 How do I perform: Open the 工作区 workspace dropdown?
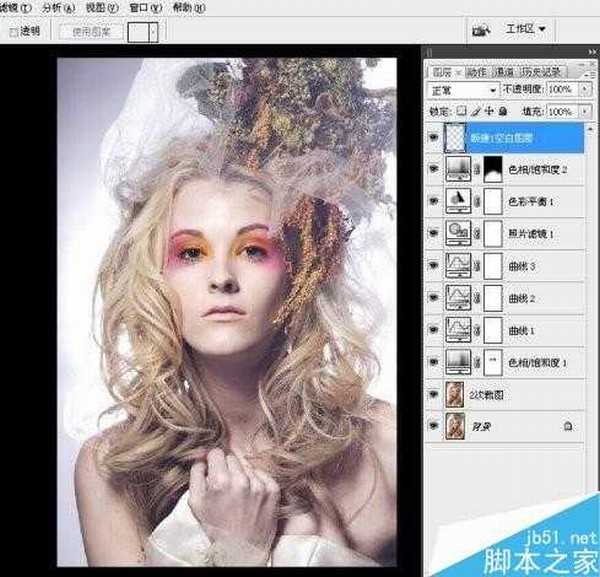[528, 29]
